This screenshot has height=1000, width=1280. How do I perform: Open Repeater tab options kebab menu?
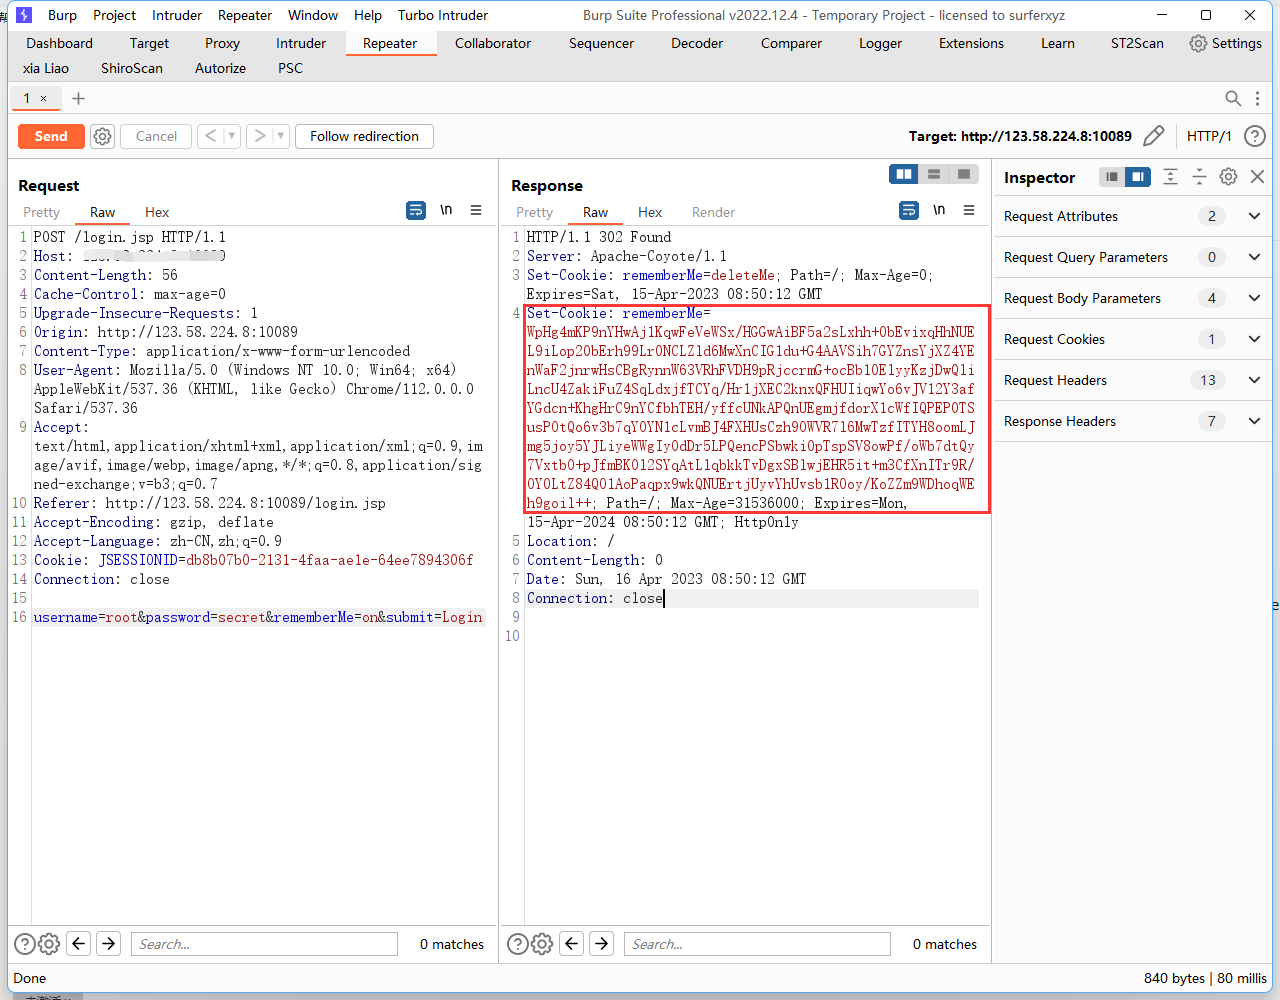tap(1258, 98)
